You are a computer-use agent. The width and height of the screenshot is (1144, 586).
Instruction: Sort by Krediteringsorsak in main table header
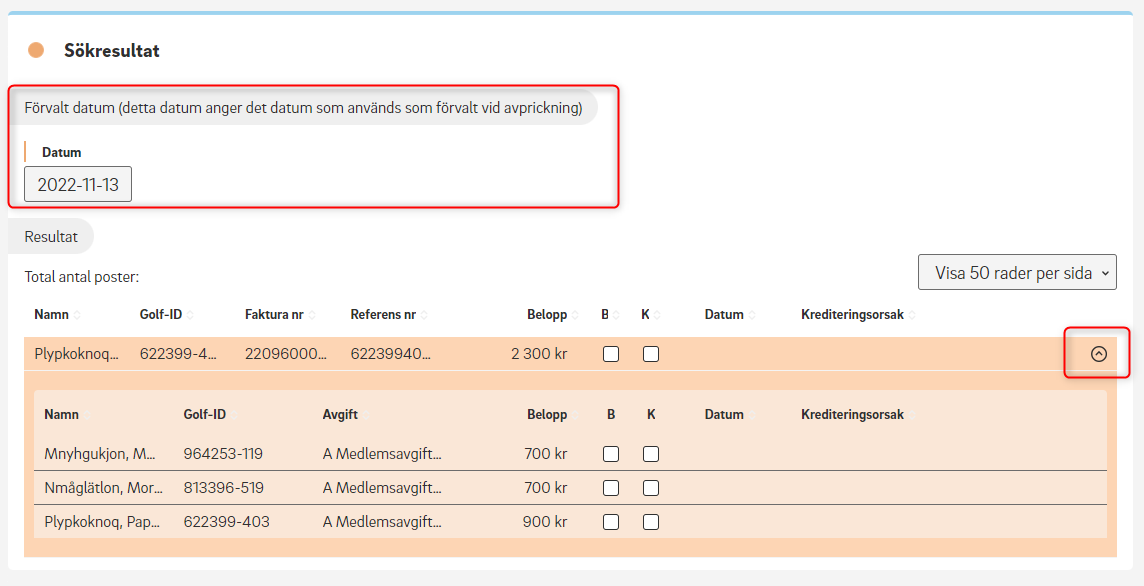[x=912, y=315]
